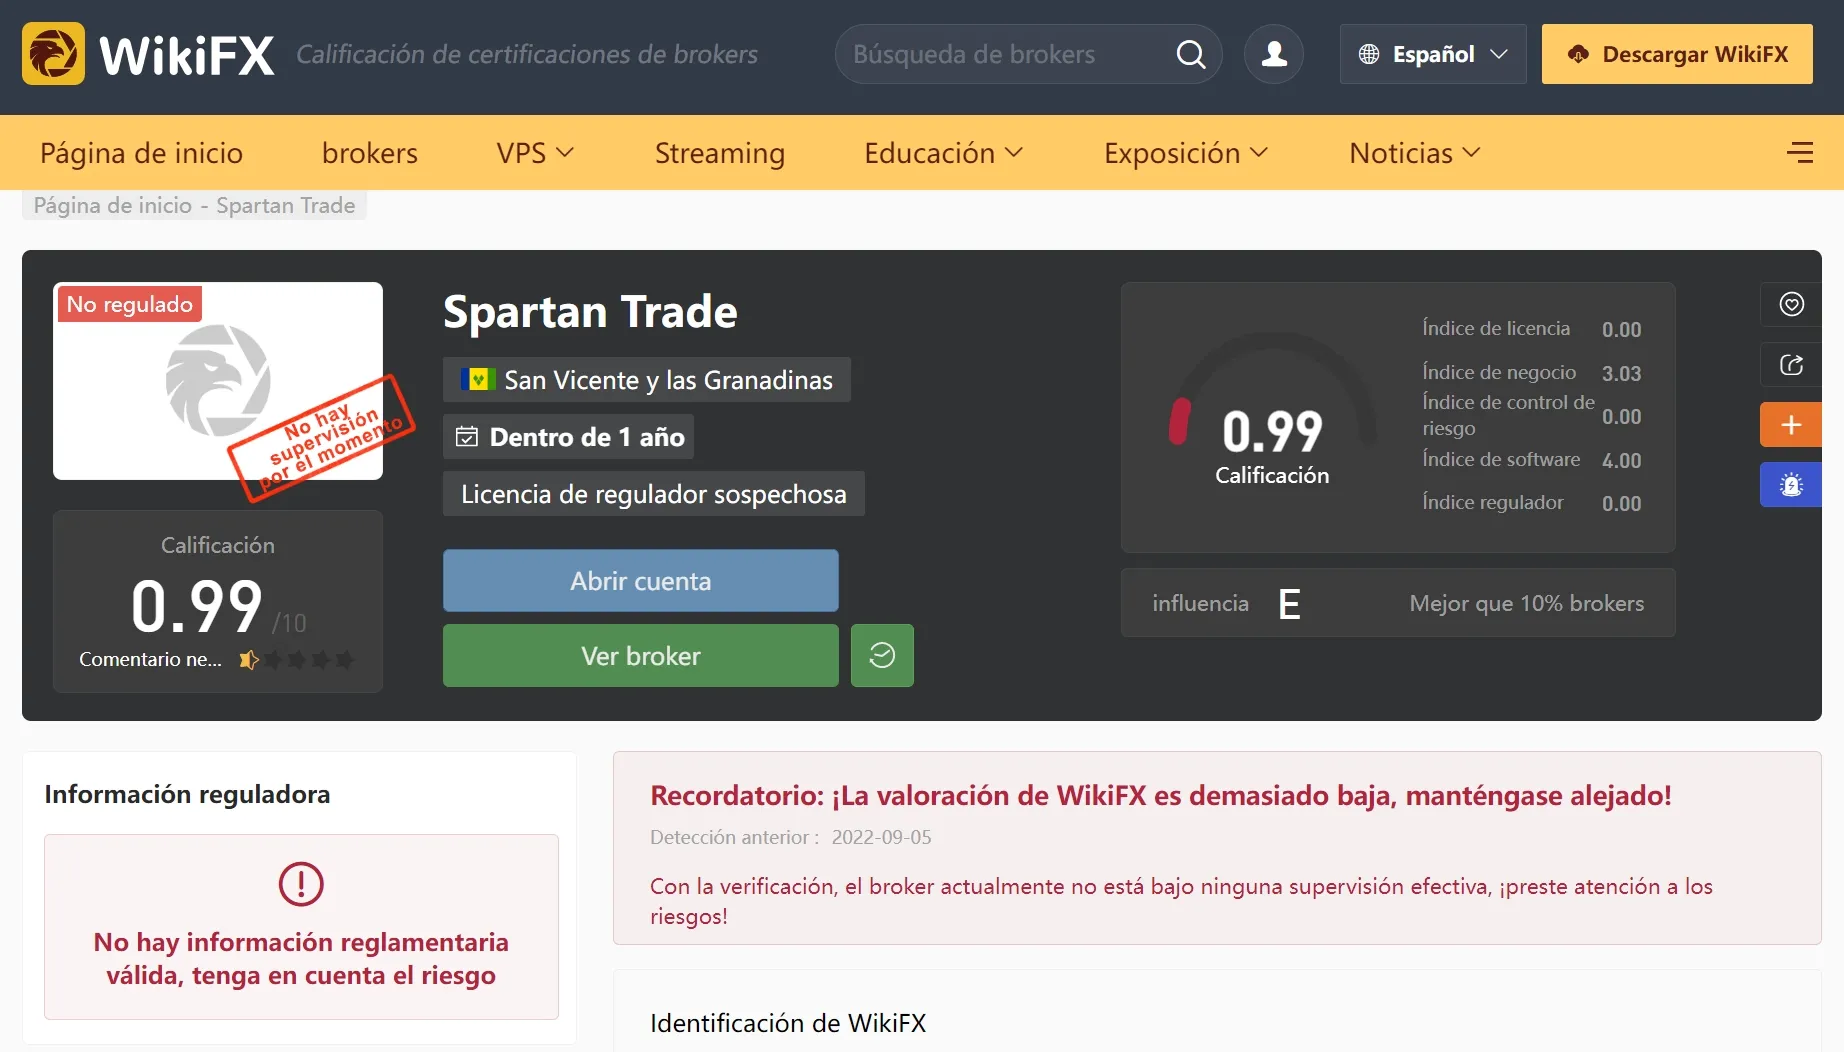The image size is (1844, 1052).
Task: Click Mejor que 10% brokers text
Action: (x=1526, y=603)
